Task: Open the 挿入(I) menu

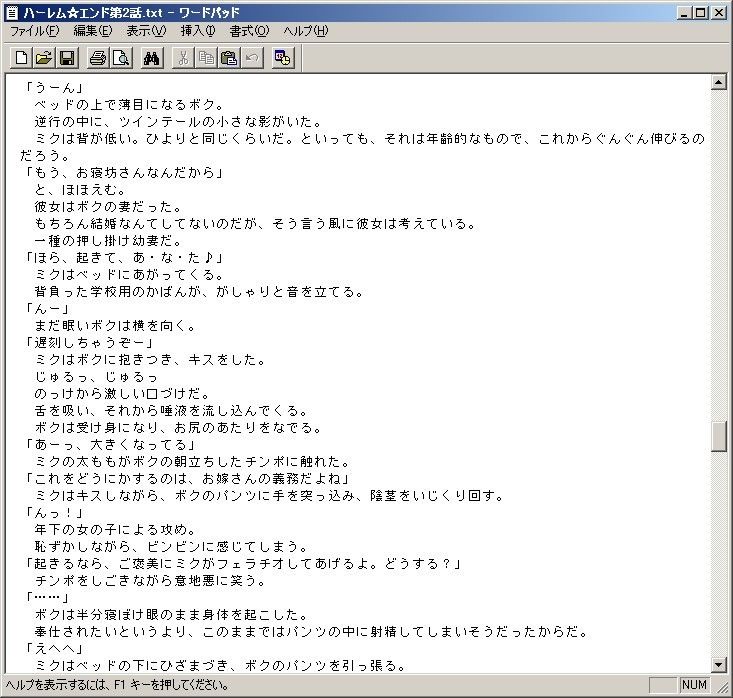Action: 198,31
